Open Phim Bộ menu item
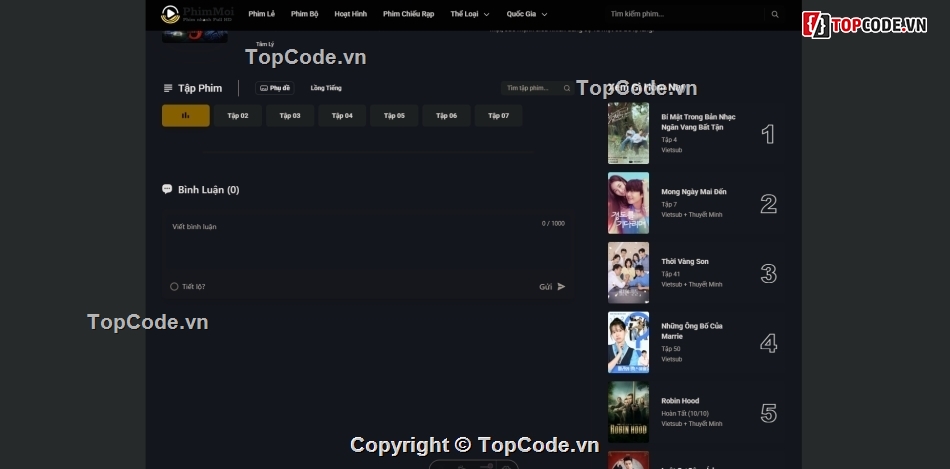This screenshot has width=950, height=469. [304, 14]
